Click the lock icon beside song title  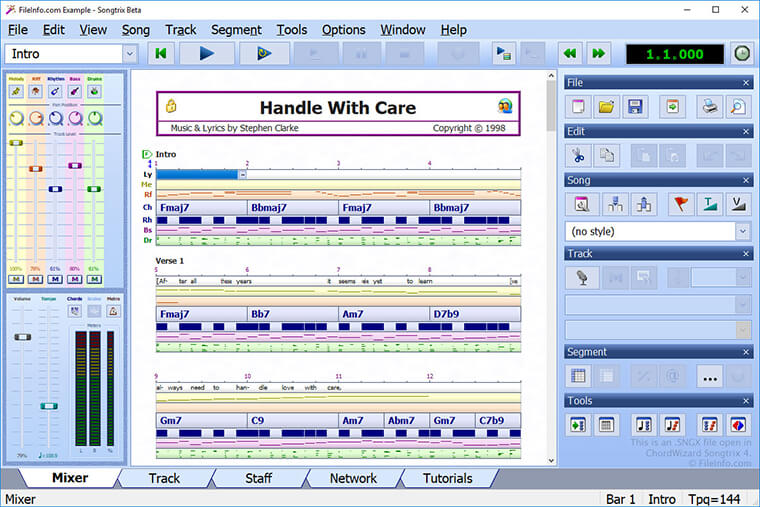(x=171, y=106)
